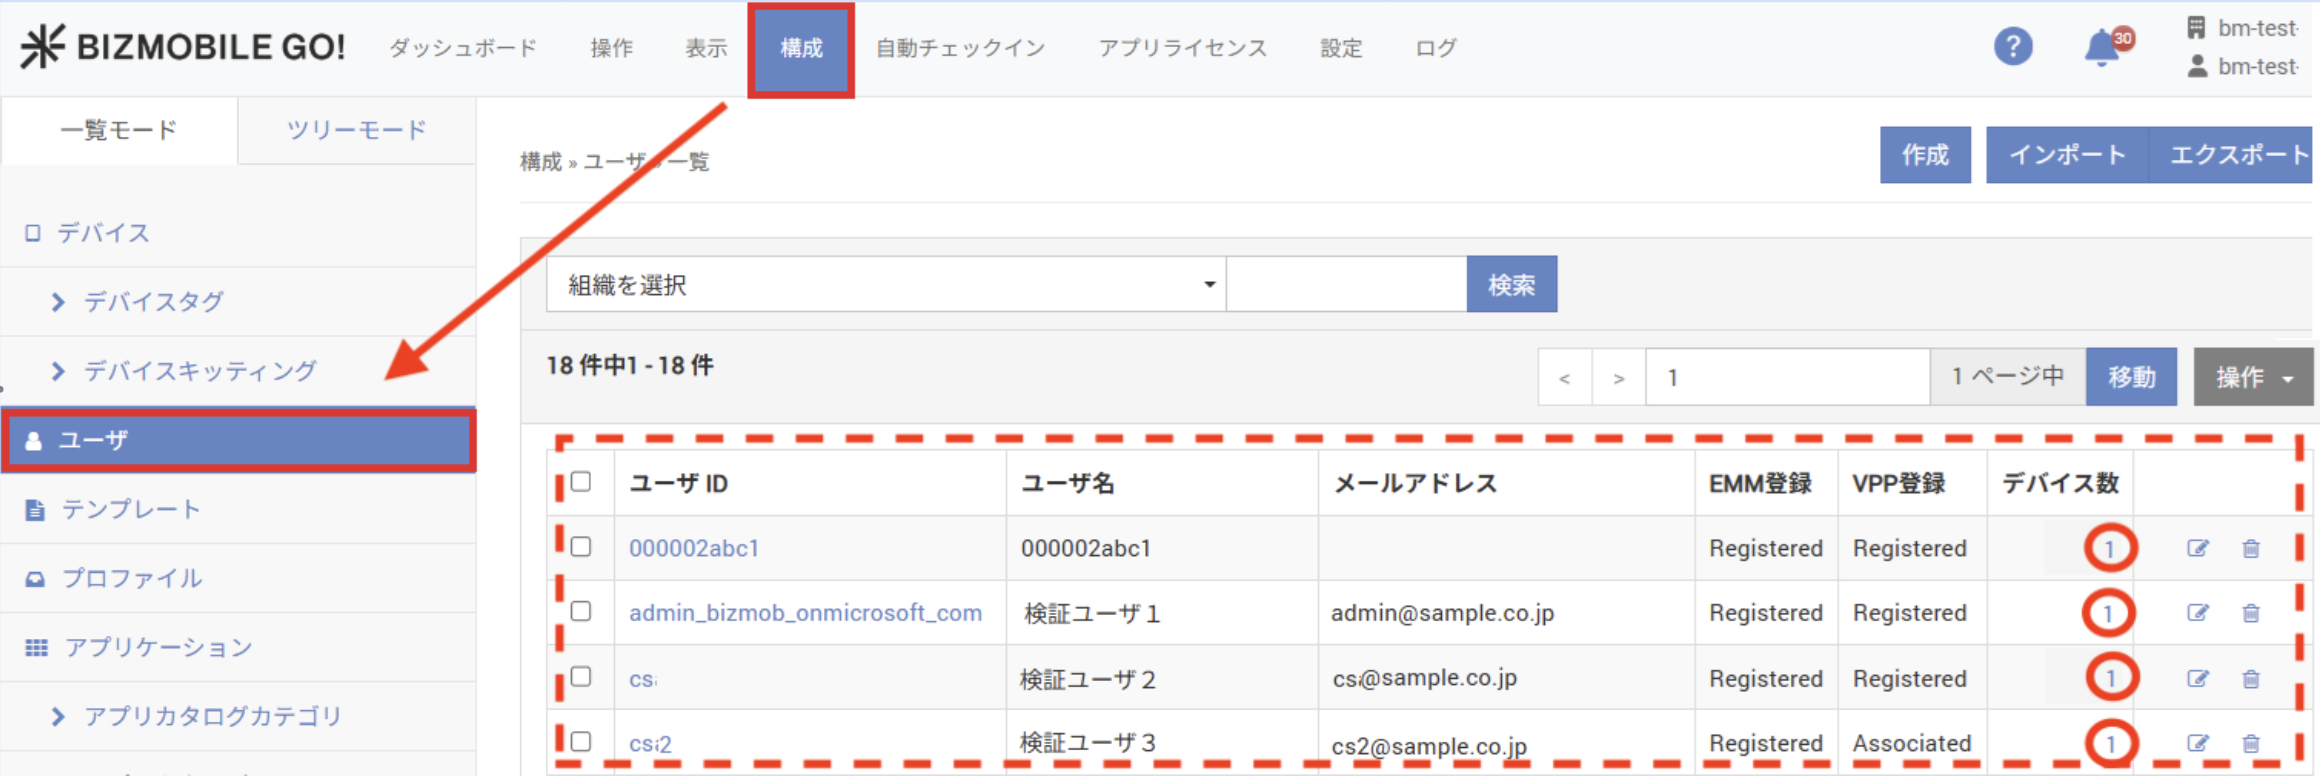2320x776 pixels.
Task: Go to next page with > arrow
Action: (1618, 378)
